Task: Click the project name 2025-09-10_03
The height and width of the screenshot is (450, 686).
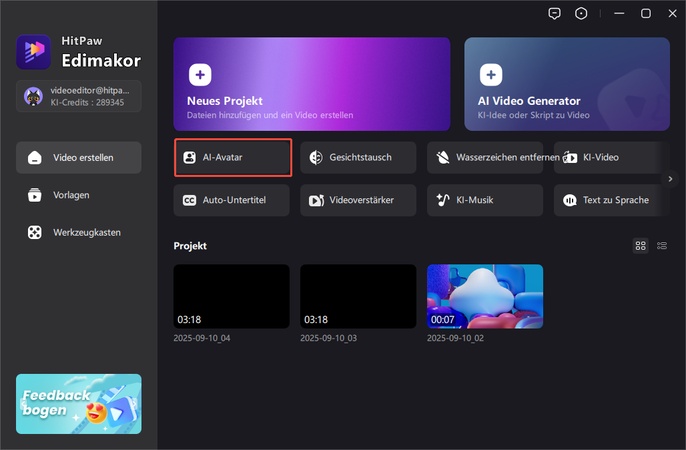Action: [329, 338]
